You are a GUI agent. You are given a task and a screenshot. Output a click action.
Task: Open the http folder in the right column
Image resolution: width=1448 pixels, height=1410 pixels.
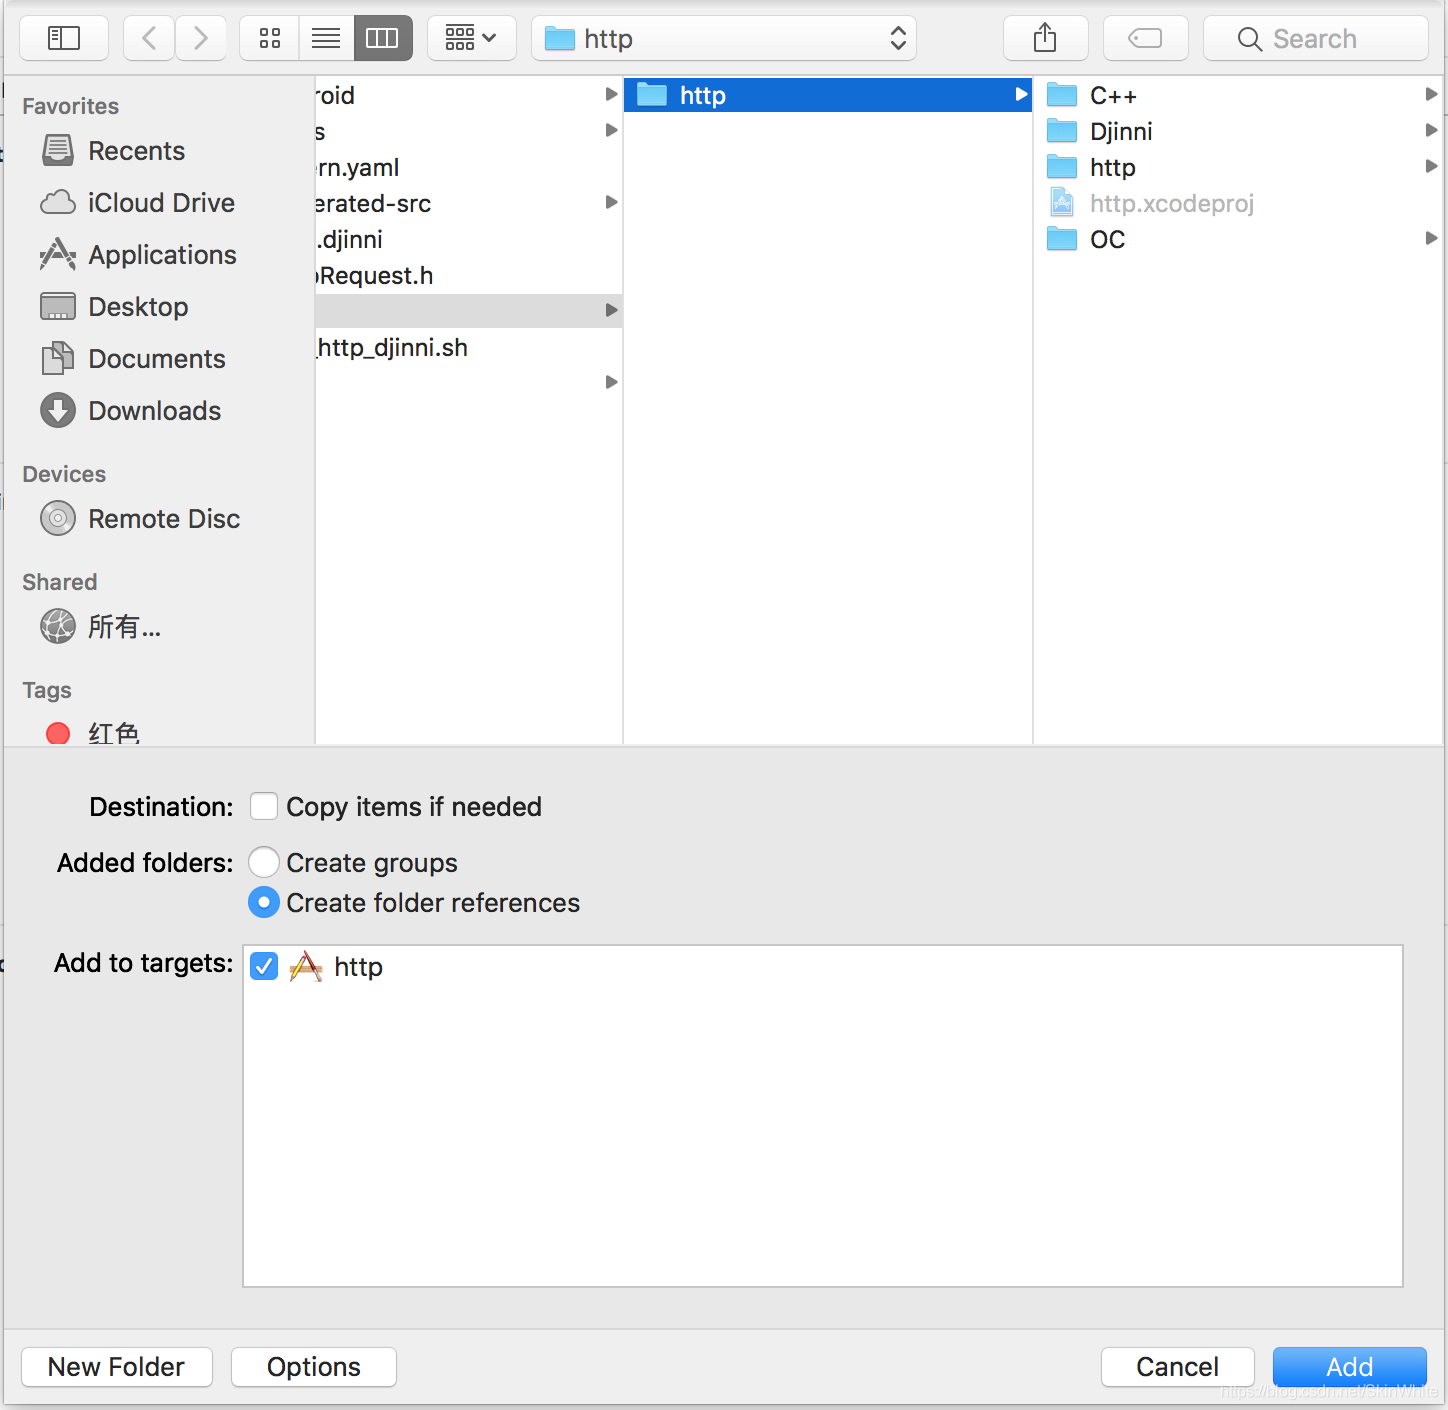pyautogui.click(x=1238, y=167)
